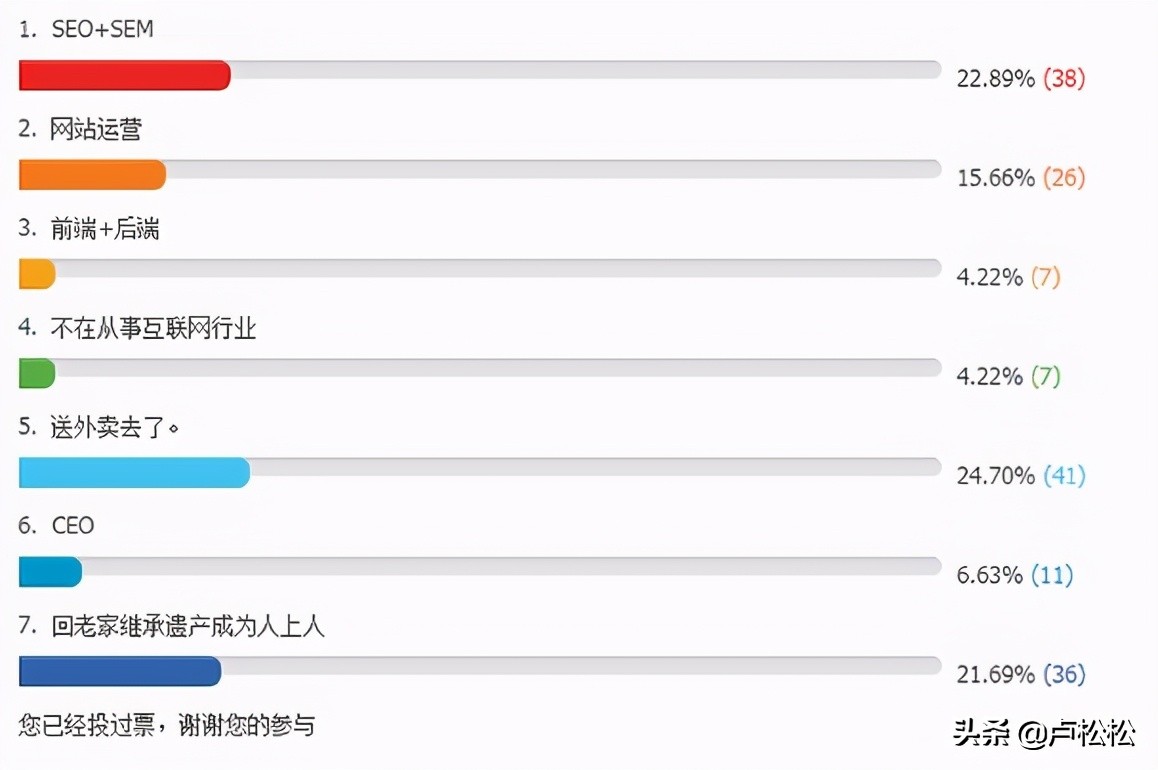
Task: Select option label 5. 送外卖去了
Action: (99, 427)
